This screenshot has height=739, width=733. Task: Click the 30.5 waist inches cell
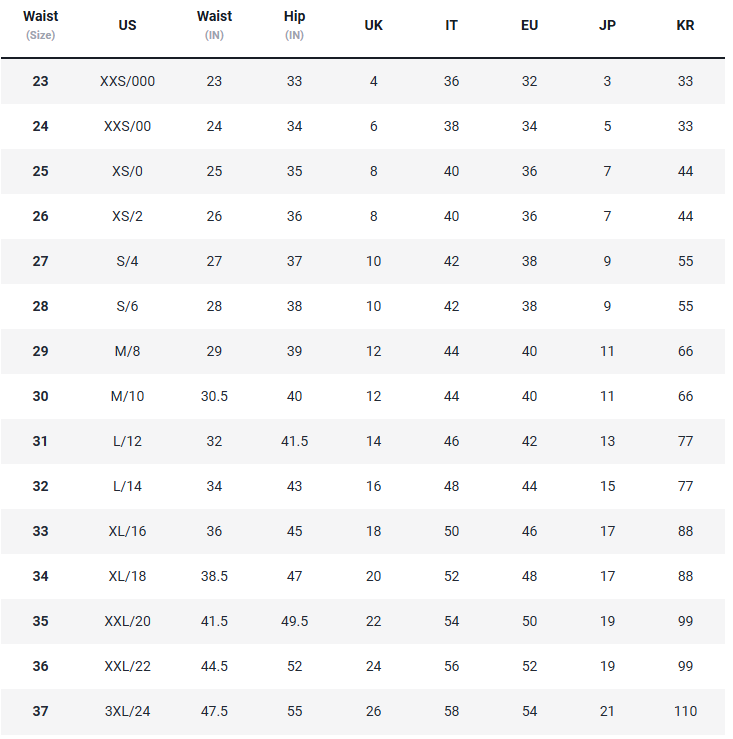(x=214, y=396)
